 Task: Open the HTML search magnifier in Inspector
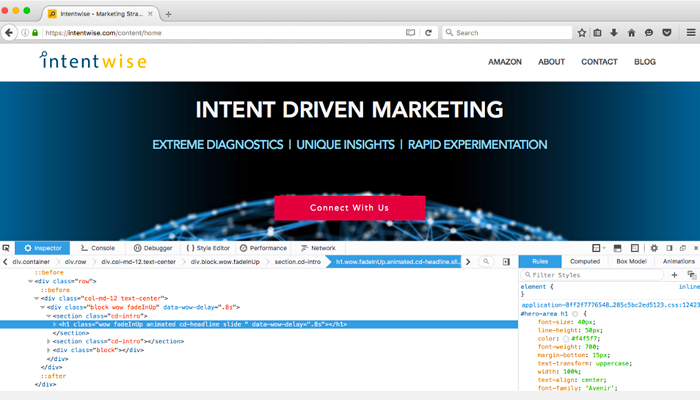[486, 262]
